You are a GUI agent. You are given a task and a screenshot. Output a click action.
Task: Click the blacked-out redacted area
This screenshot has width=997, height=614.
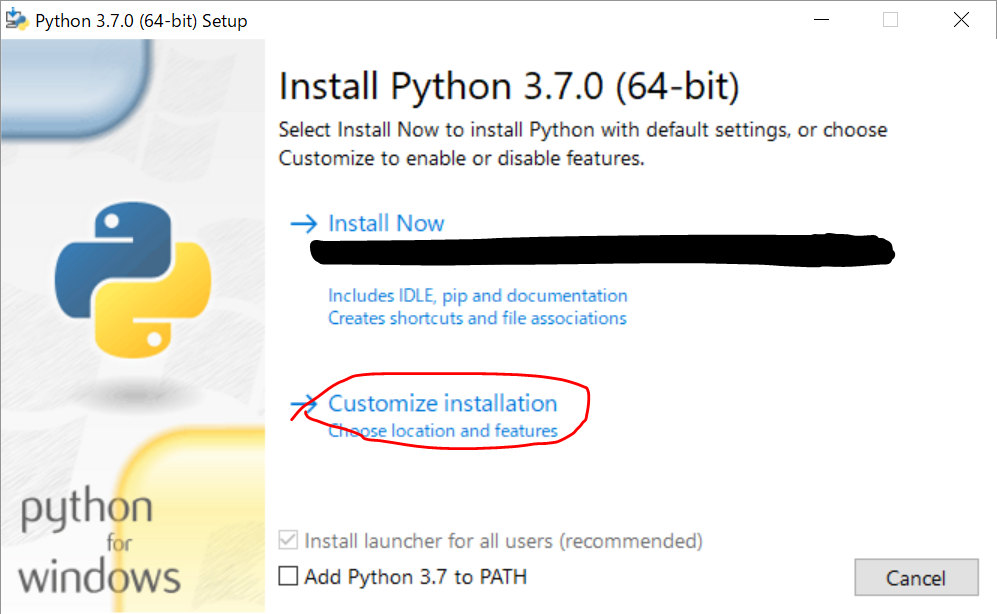coord(600,253)
